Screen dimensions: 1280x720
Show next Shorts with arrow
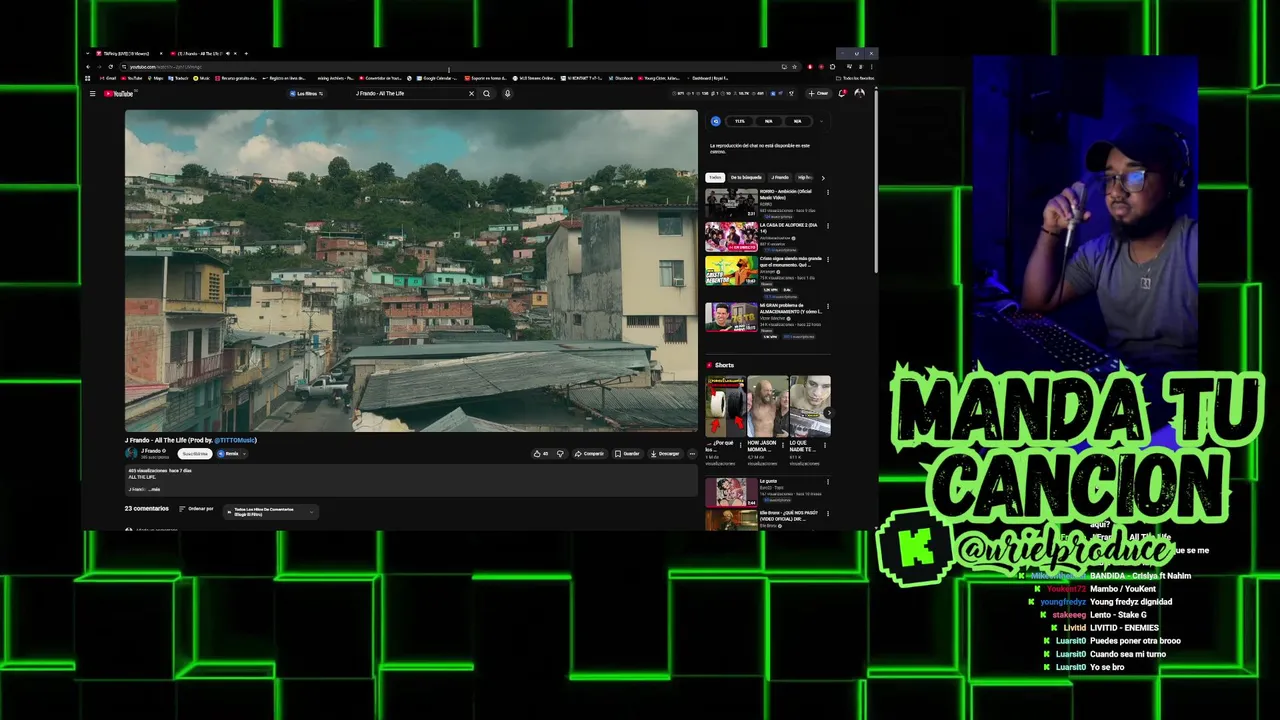point(827,412)
